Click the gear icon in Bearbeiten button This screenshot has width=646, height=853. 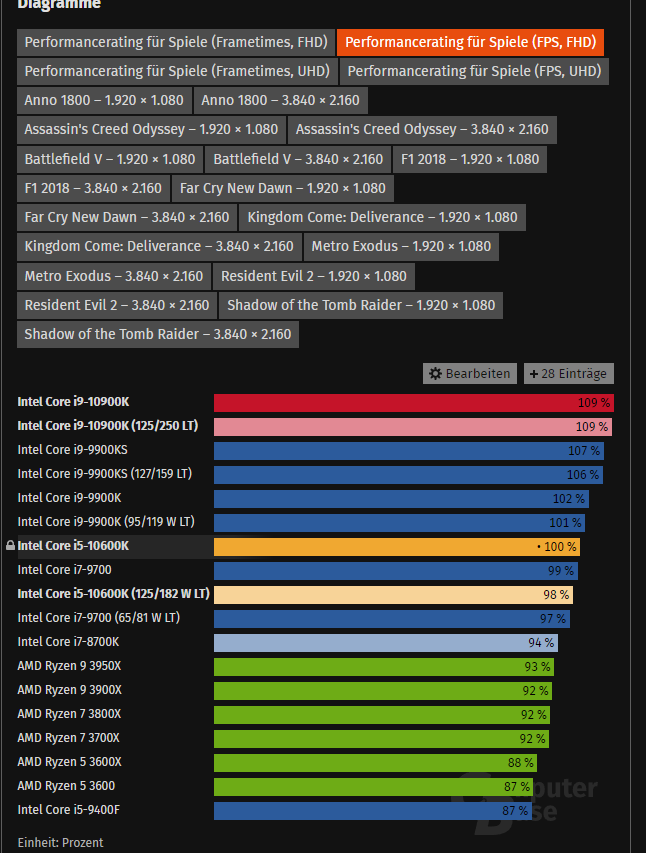(x=435, y=374)
